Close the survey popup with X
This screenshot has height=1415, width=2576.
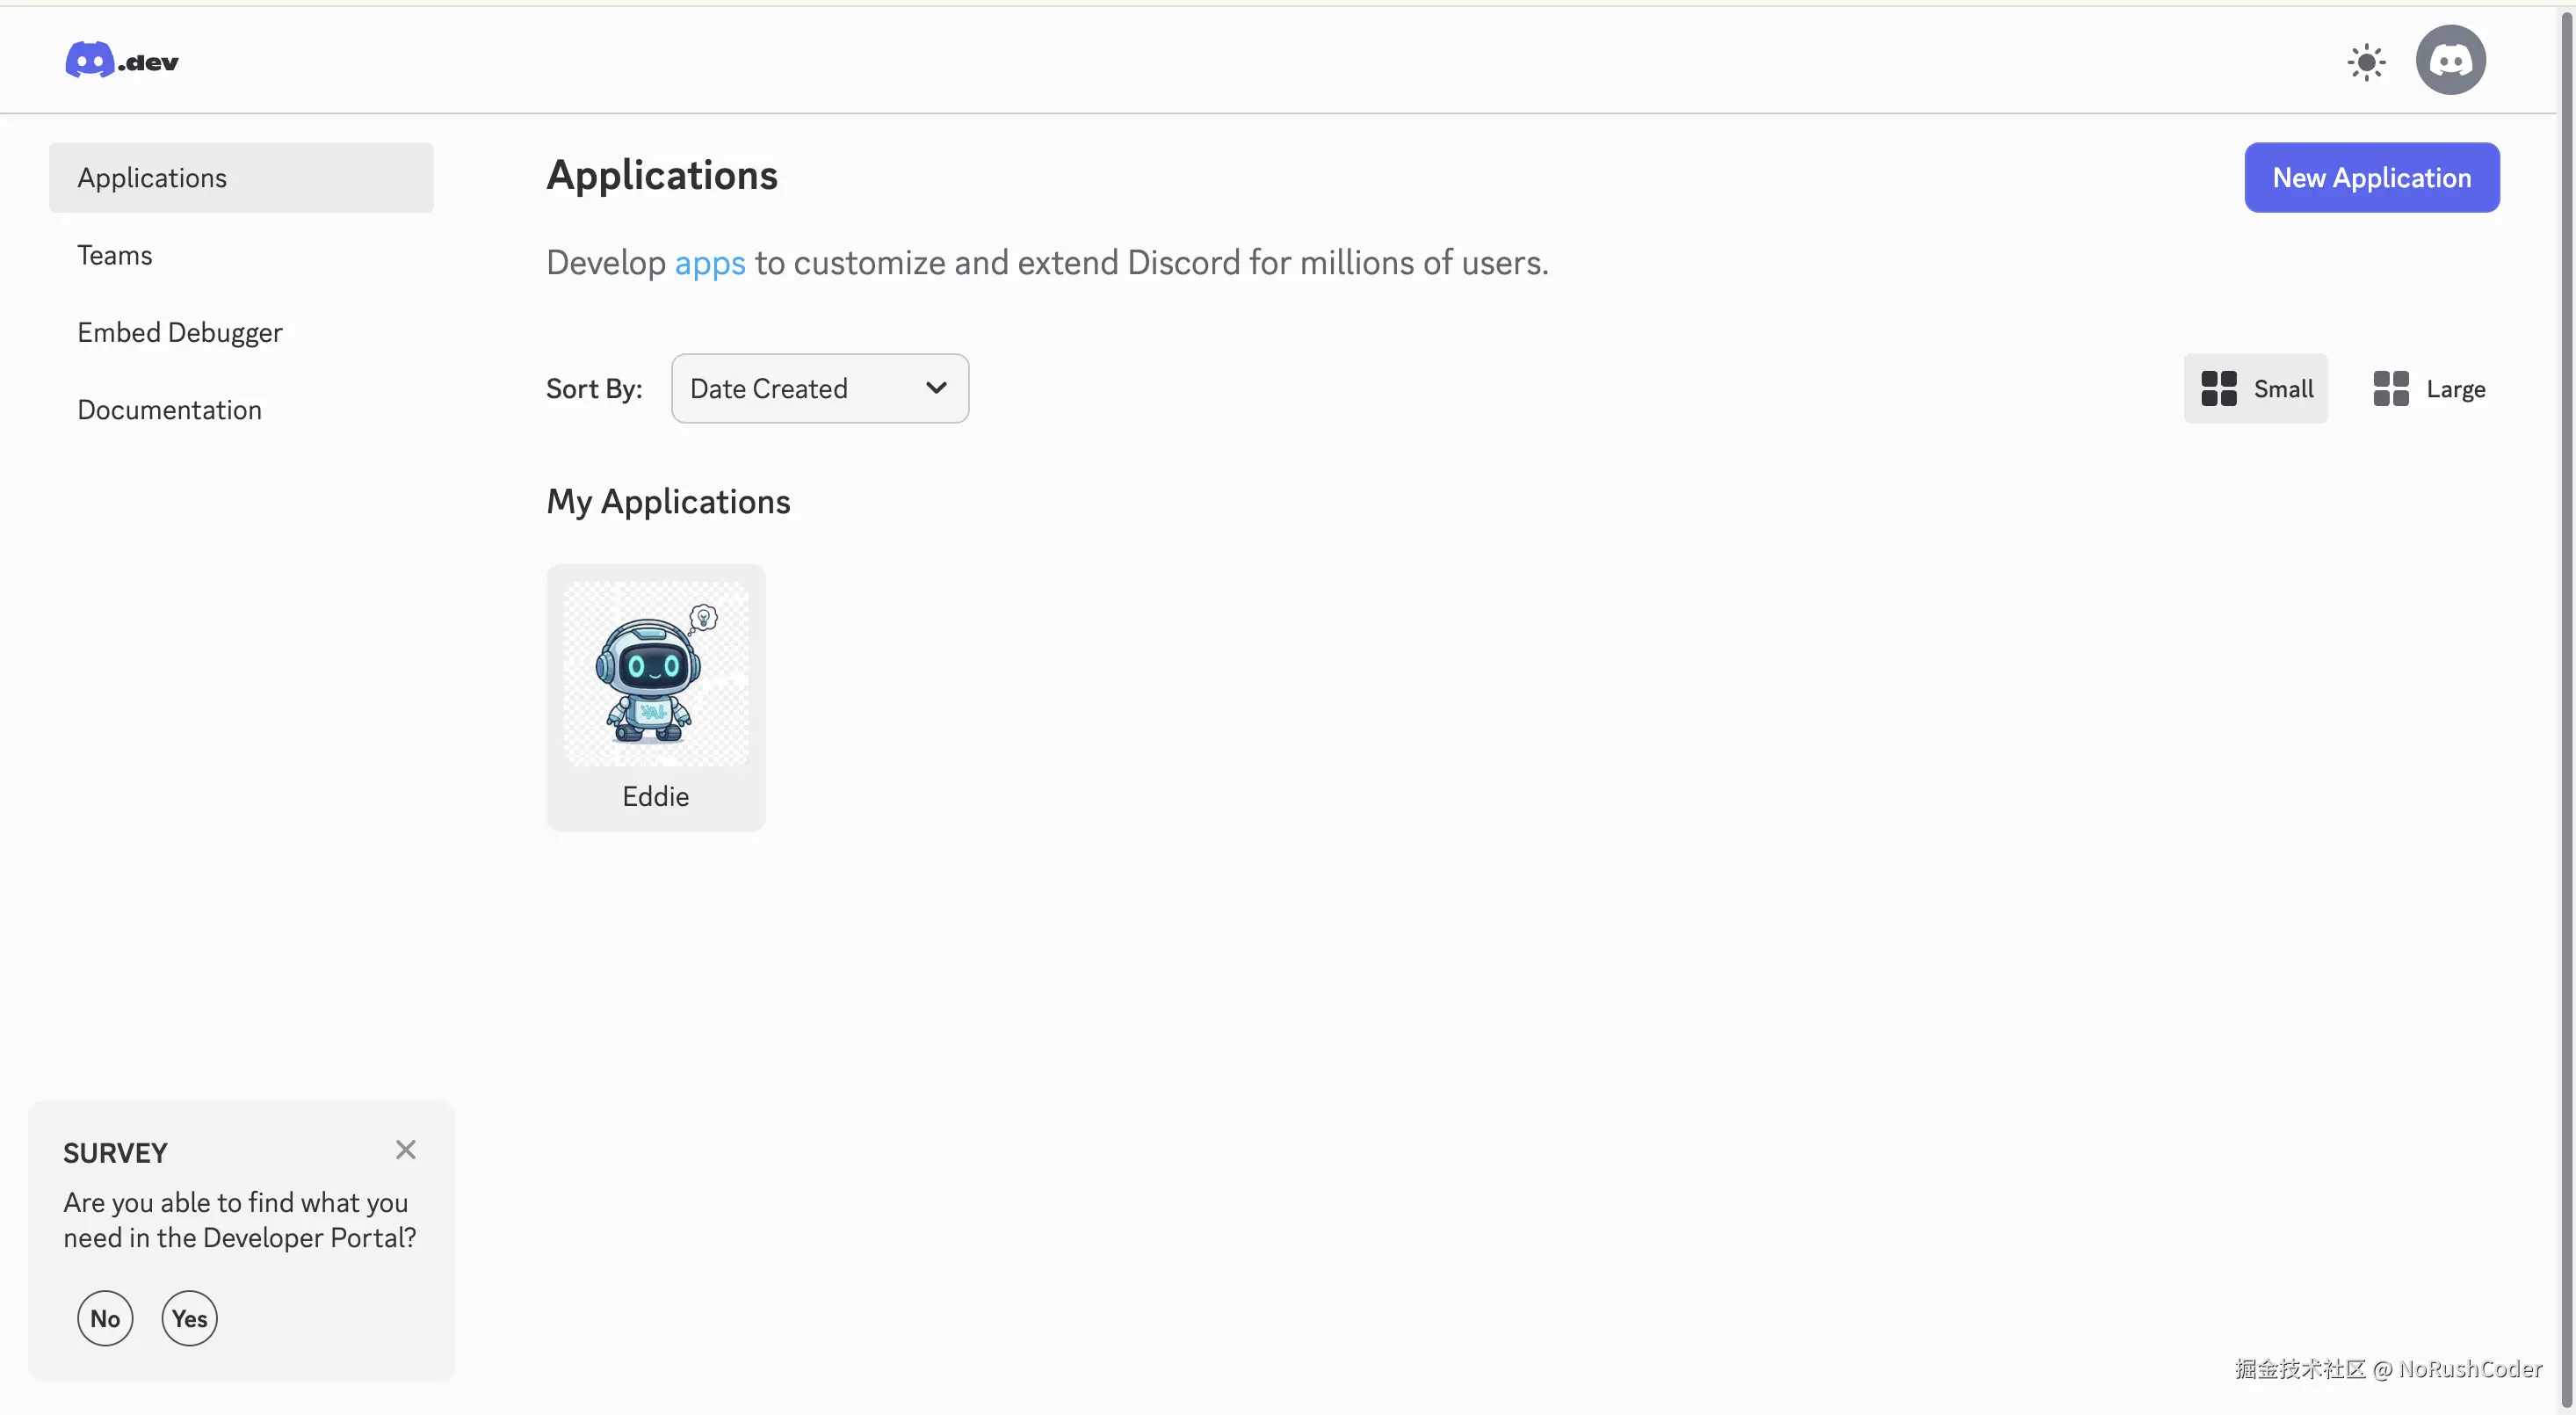click(405, 1150)
